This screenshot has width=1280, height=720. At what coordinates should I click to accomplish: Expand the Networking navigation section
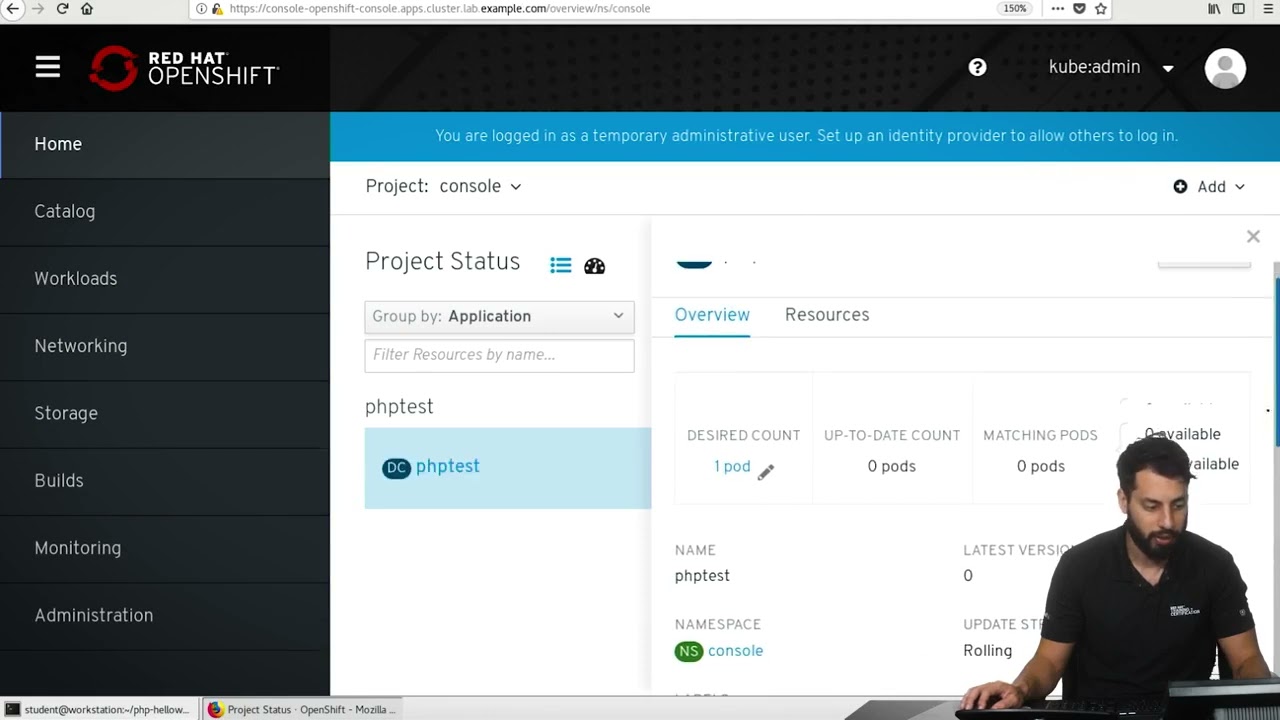click(165, 345)
